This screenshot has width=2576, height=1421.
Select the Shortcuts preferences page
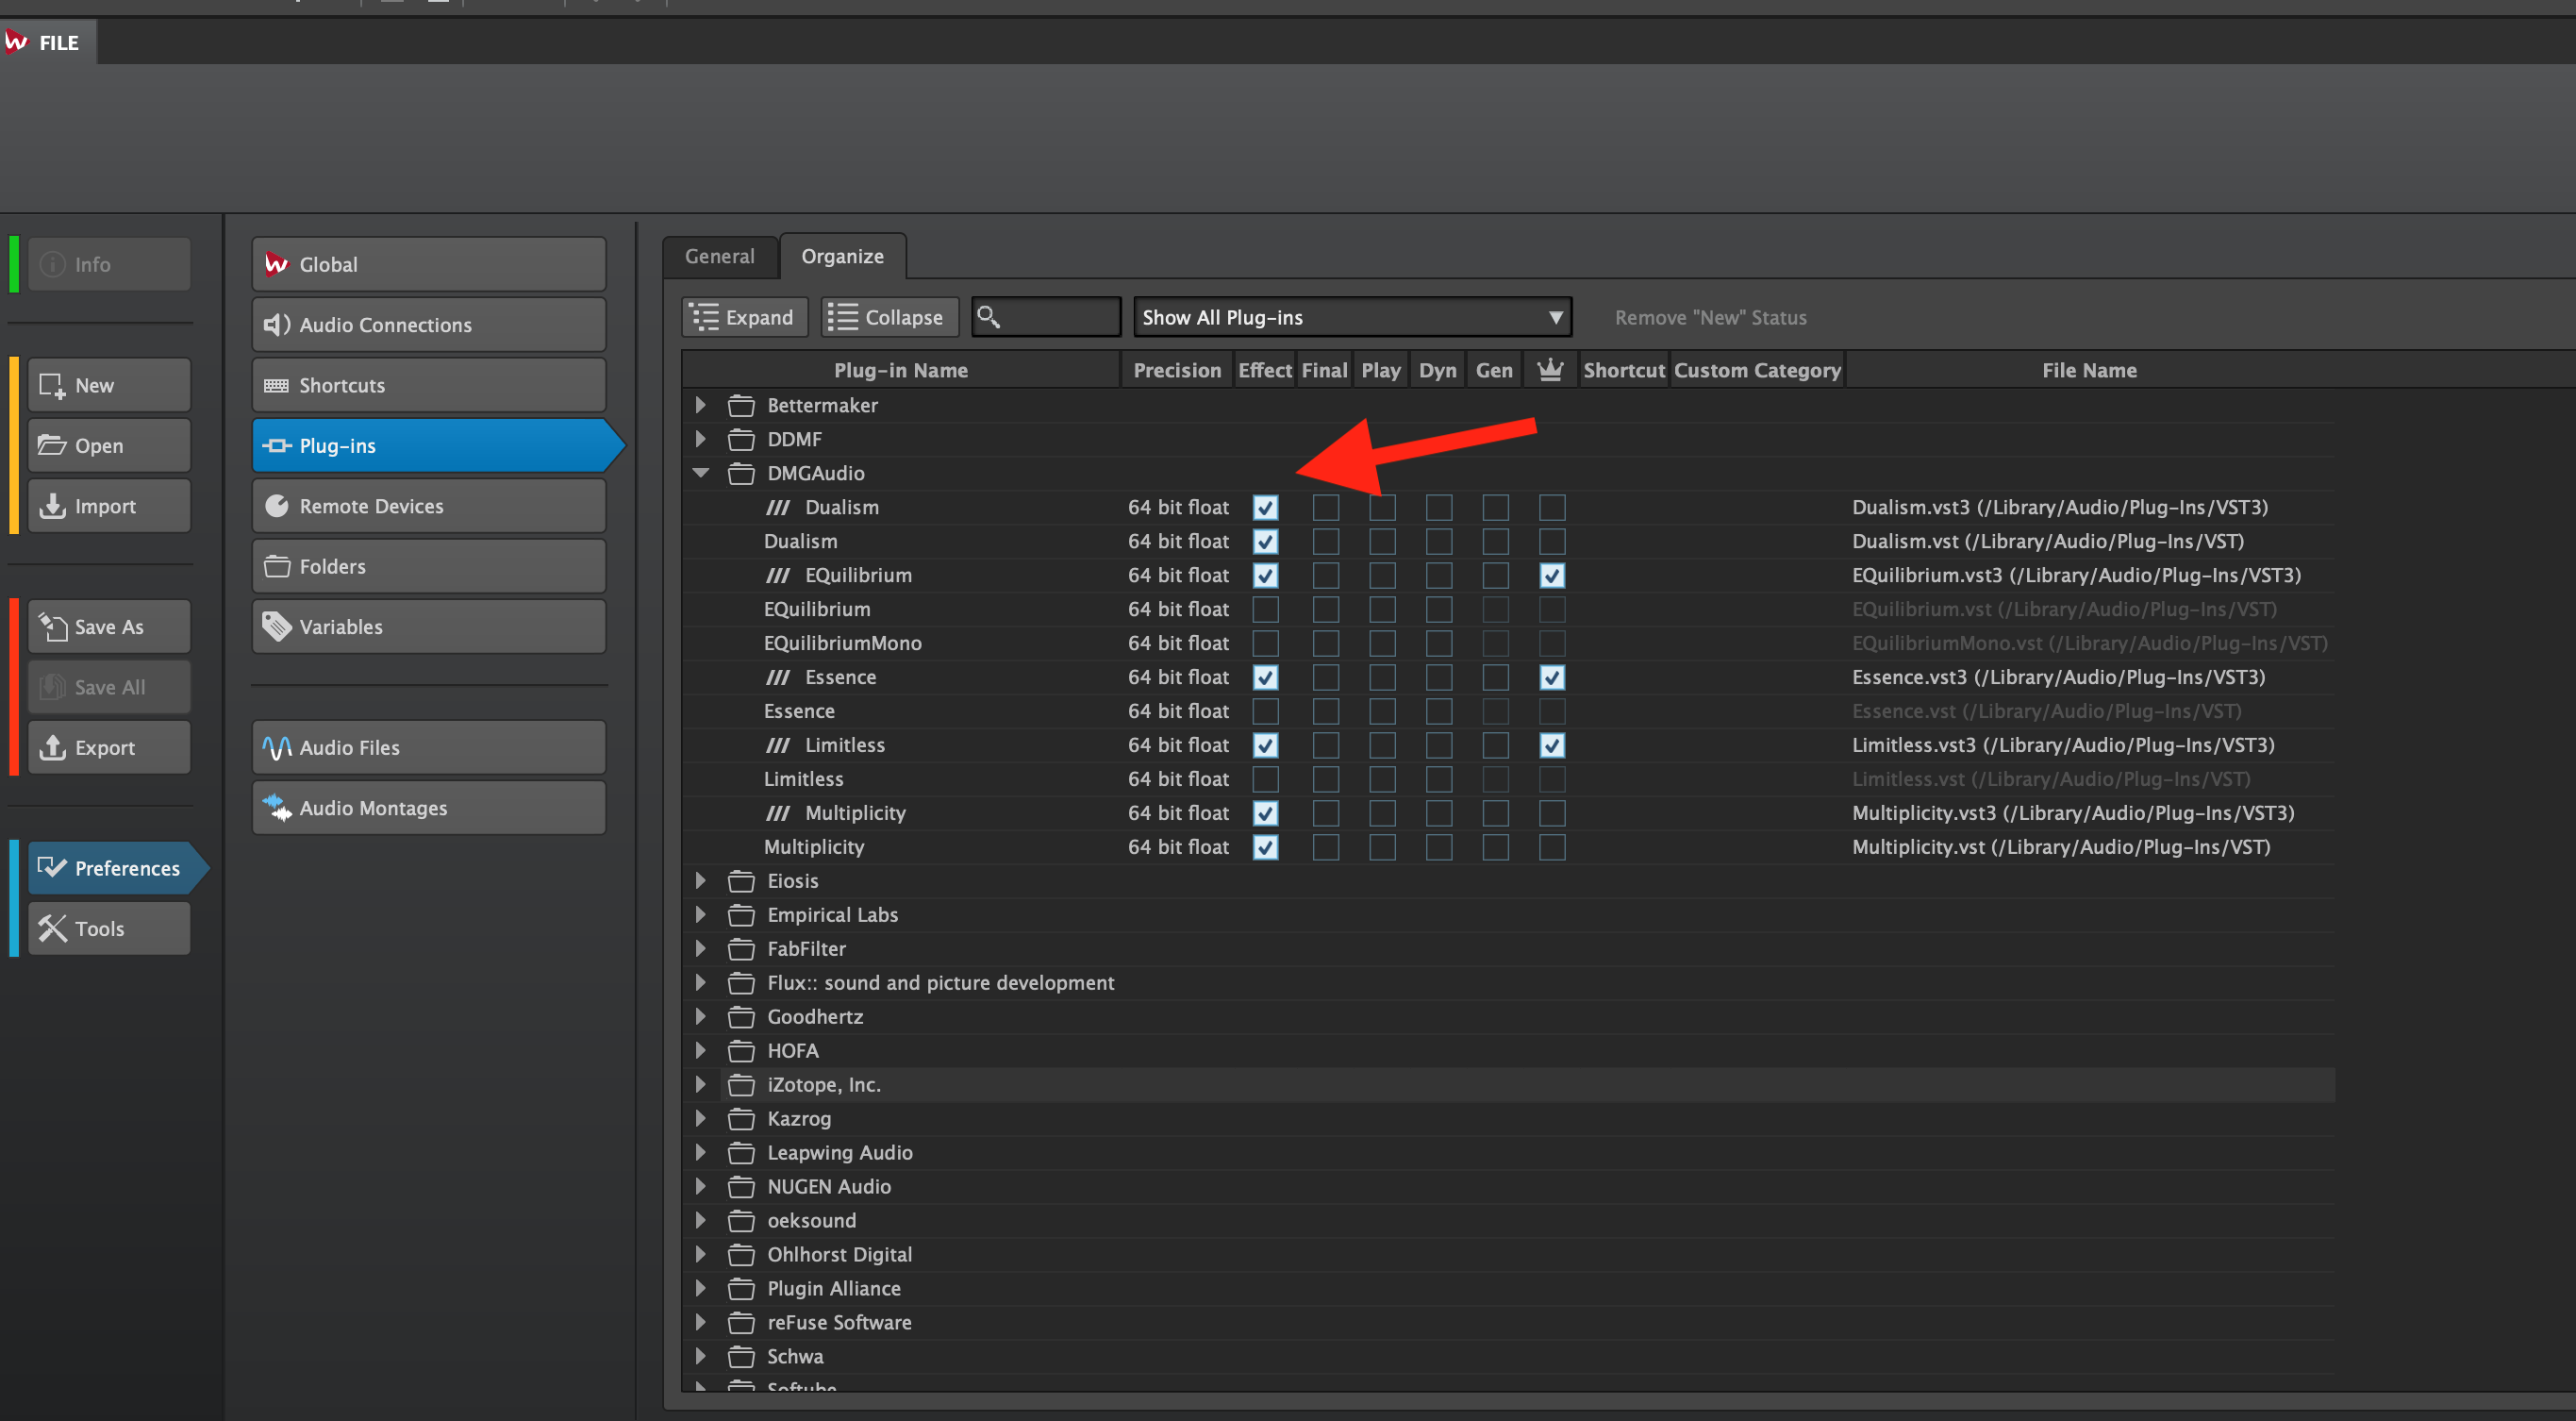pyautogui.click(x=427, y=385)
